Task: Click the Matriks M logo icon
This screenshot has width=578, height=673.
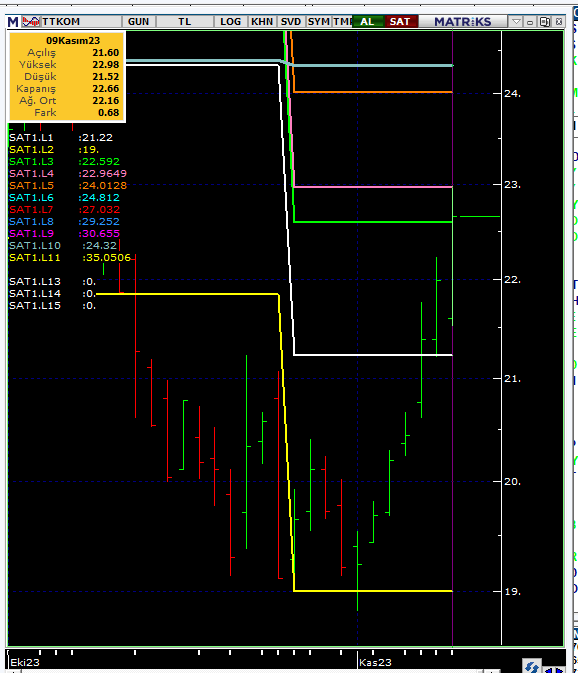Action: pos(13,22)
